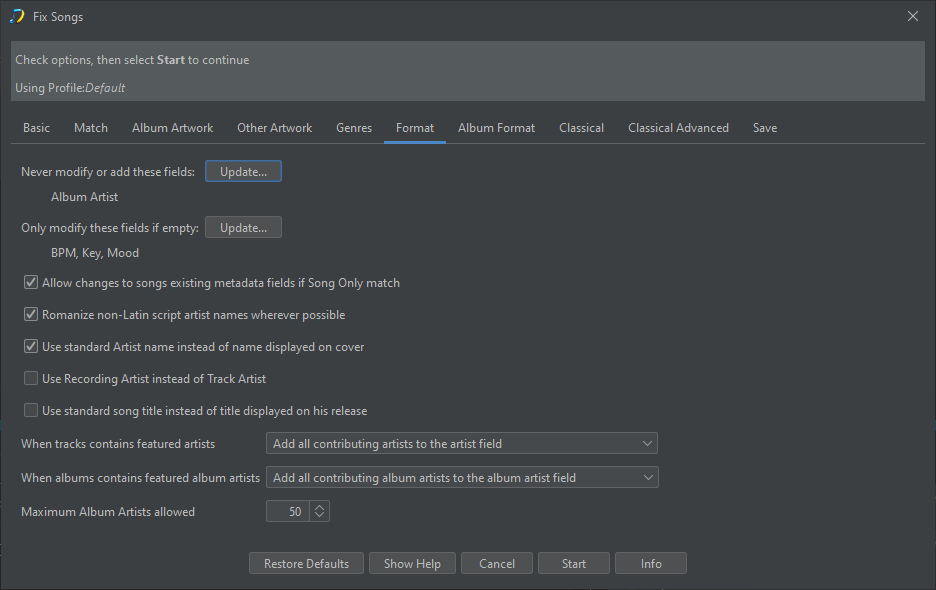Viewport: 936px width, 590px height.
Task: Click Update for never modify fields
Action: [243, 172]
